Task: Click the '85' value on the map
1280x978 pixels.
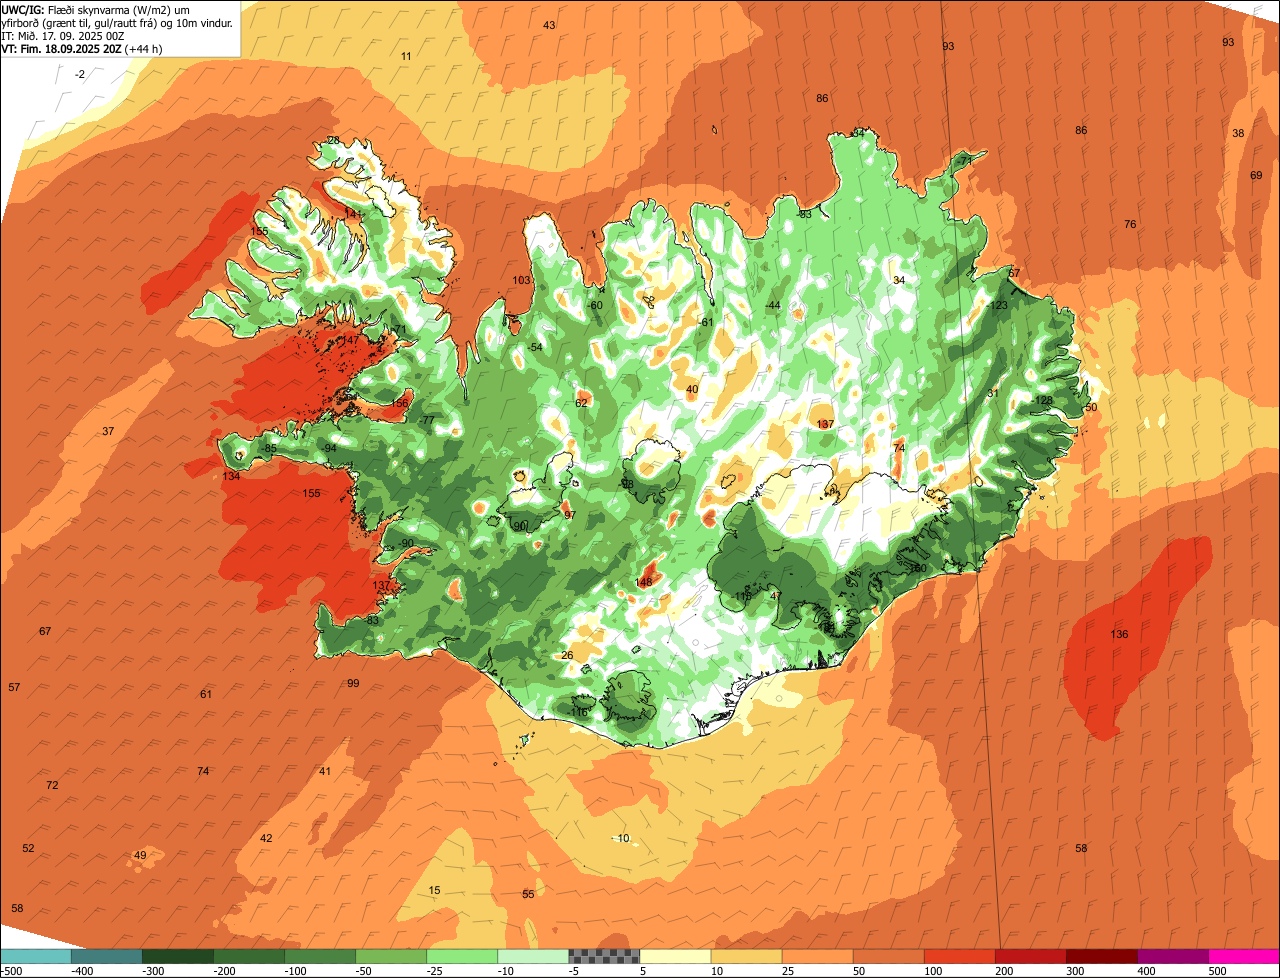Action: click(x=270, y=448)
